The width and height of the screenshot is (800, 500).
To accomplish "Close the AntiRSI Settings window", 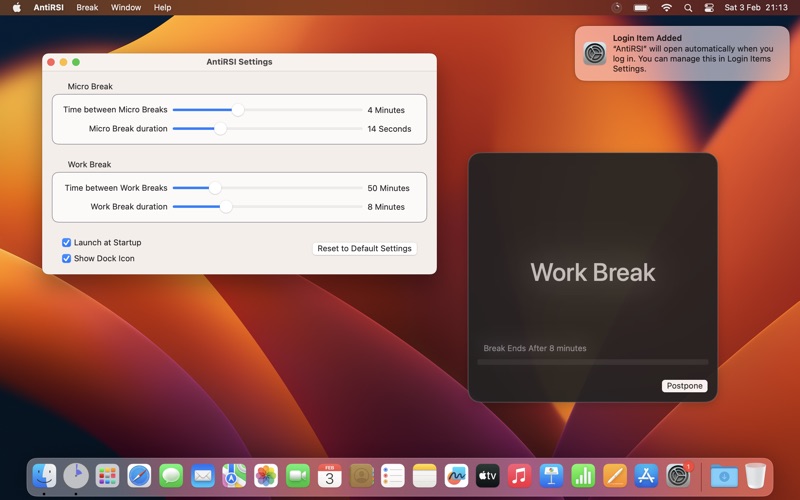I will 51,62.
